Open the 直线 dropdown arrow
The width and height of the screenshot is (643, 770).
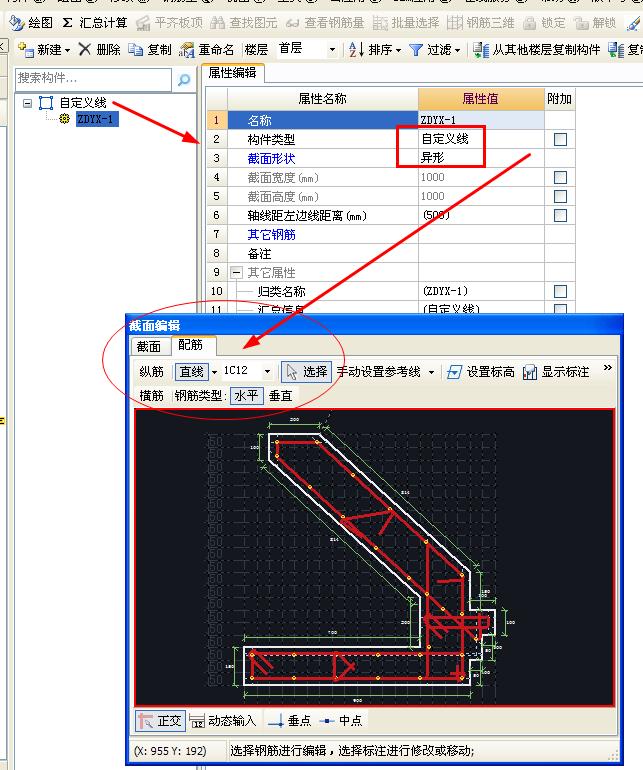pos(214,372)
